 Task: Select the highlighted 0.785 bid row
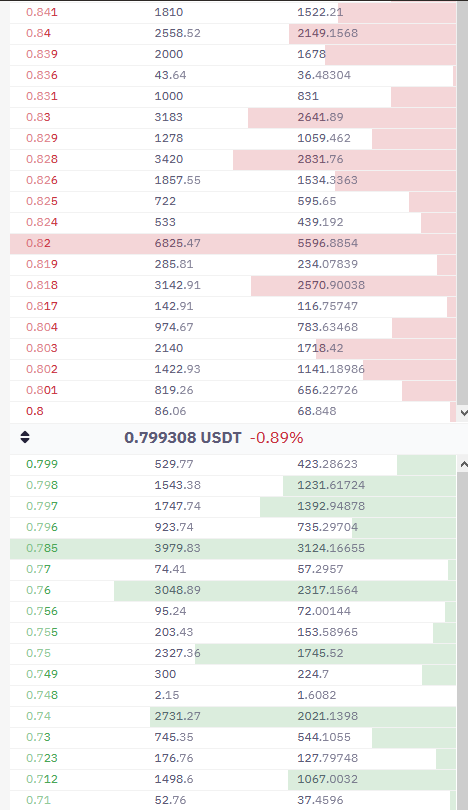[233, 548]
